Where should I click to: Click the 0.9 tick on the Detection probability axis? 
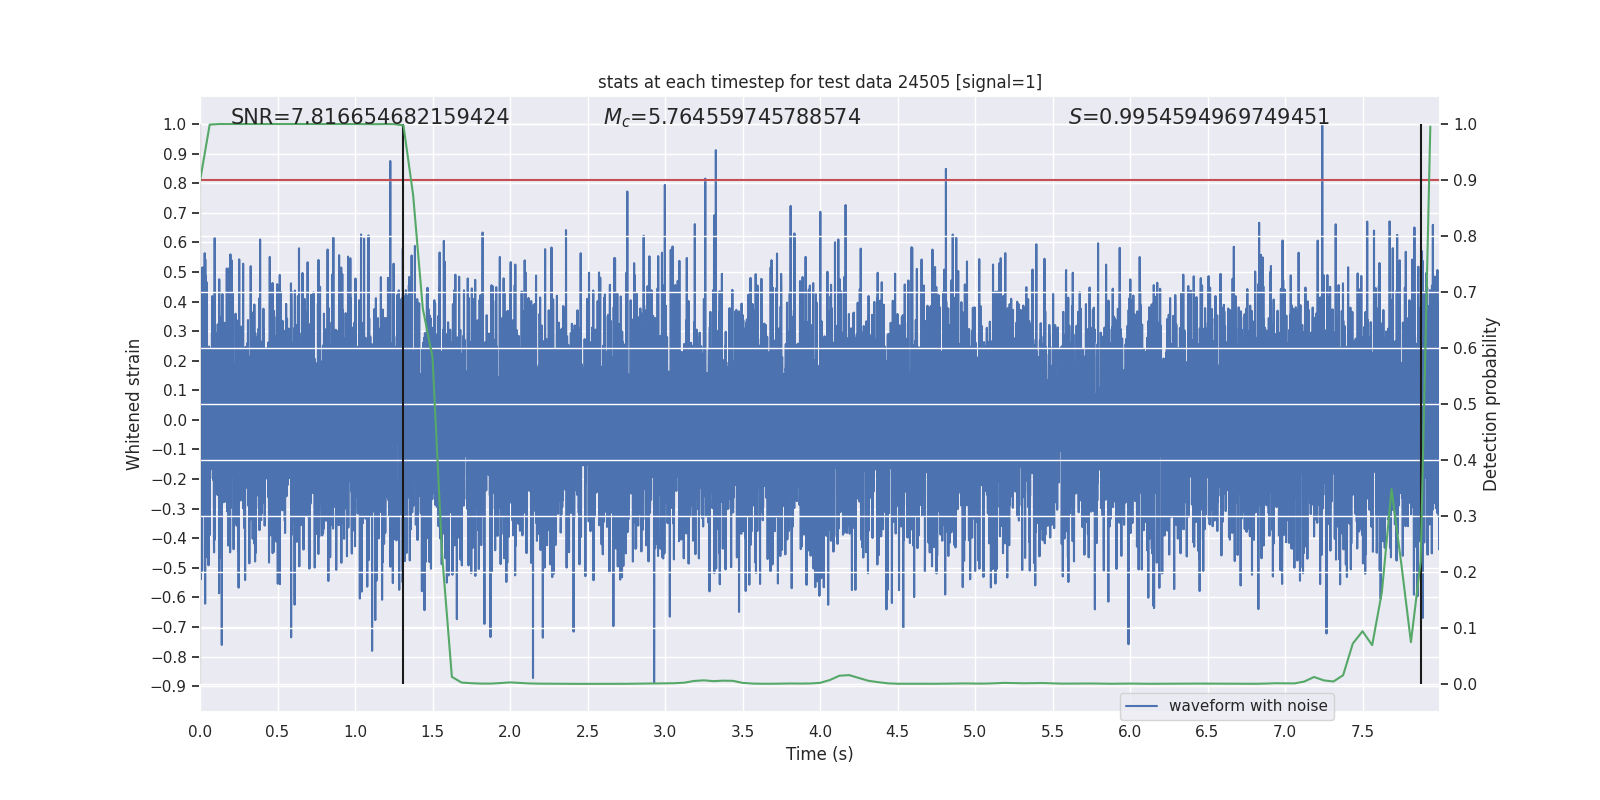[1465, 181]
